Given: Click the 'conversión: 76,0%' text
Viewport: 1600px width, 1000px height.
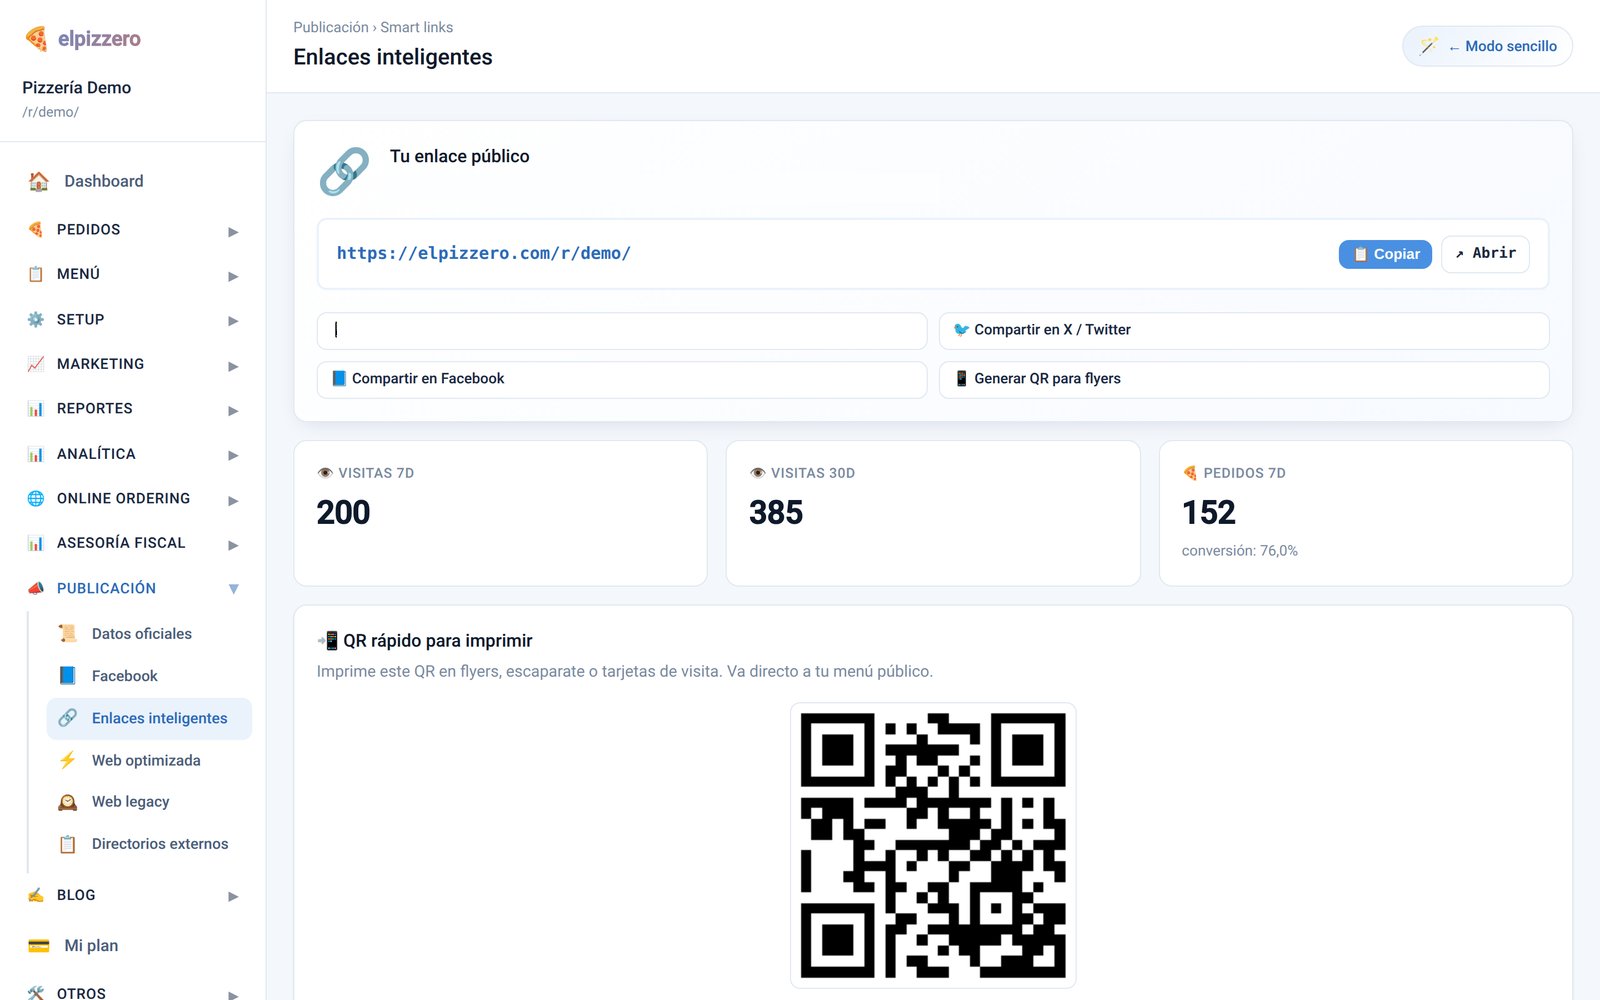Looking at the screenshot, I should (x=1240, y=551).
